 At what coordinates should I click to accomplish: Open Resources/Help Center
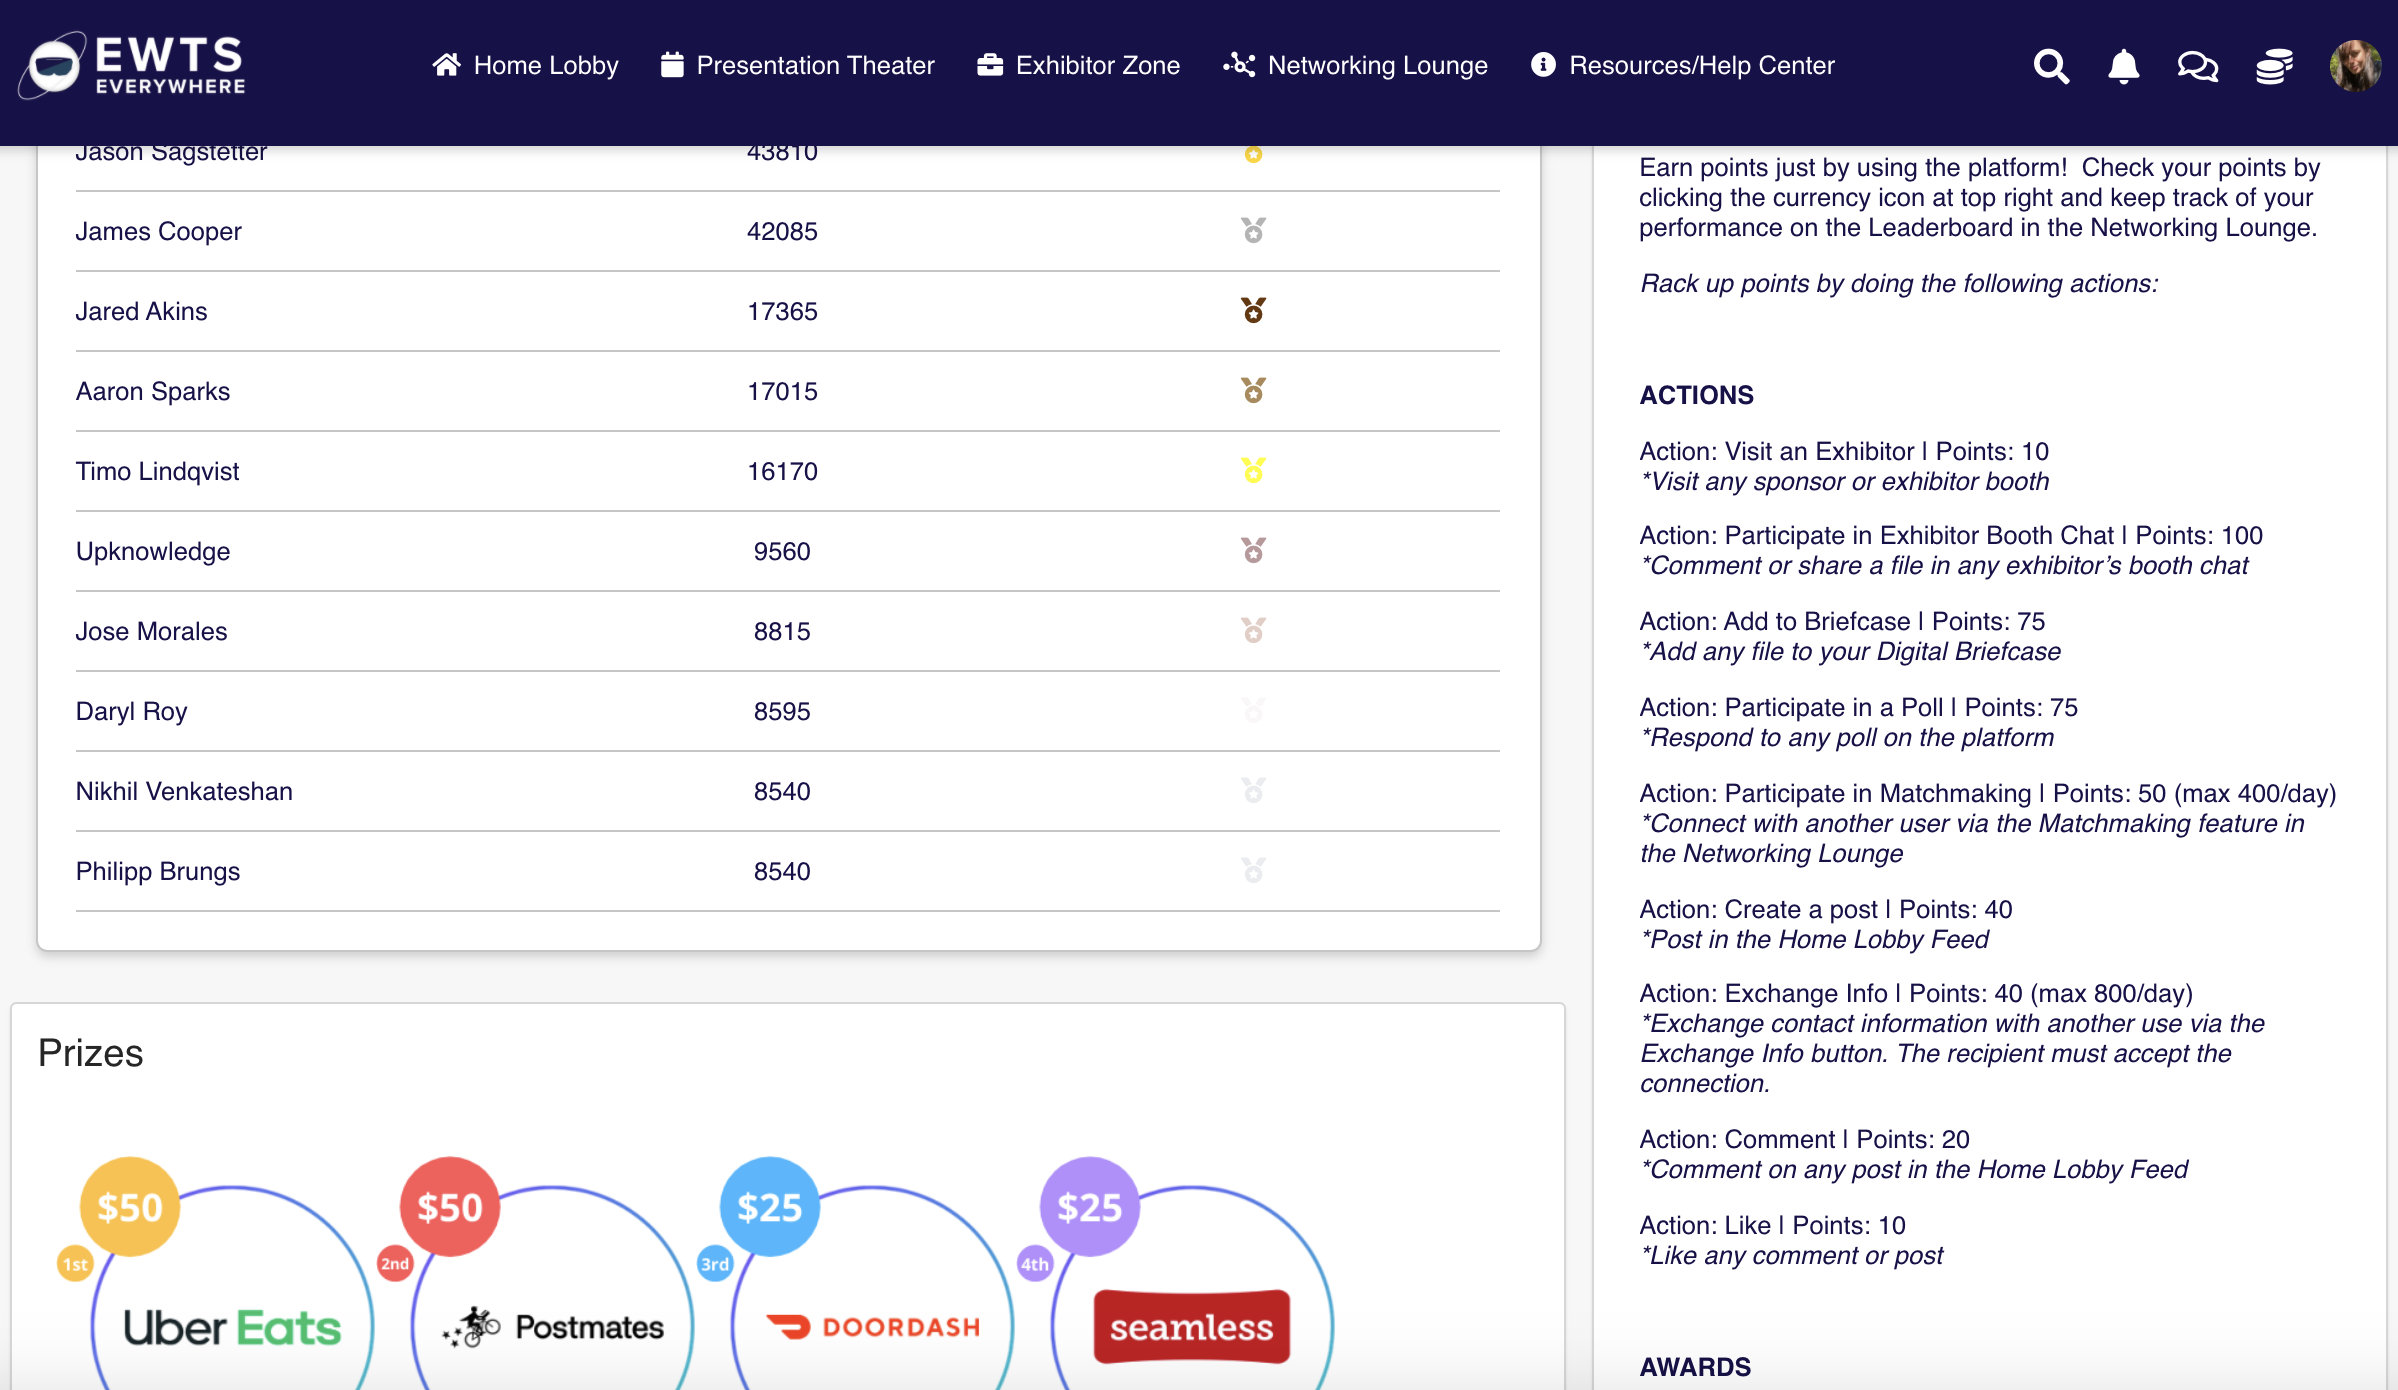click(1683, 65)
